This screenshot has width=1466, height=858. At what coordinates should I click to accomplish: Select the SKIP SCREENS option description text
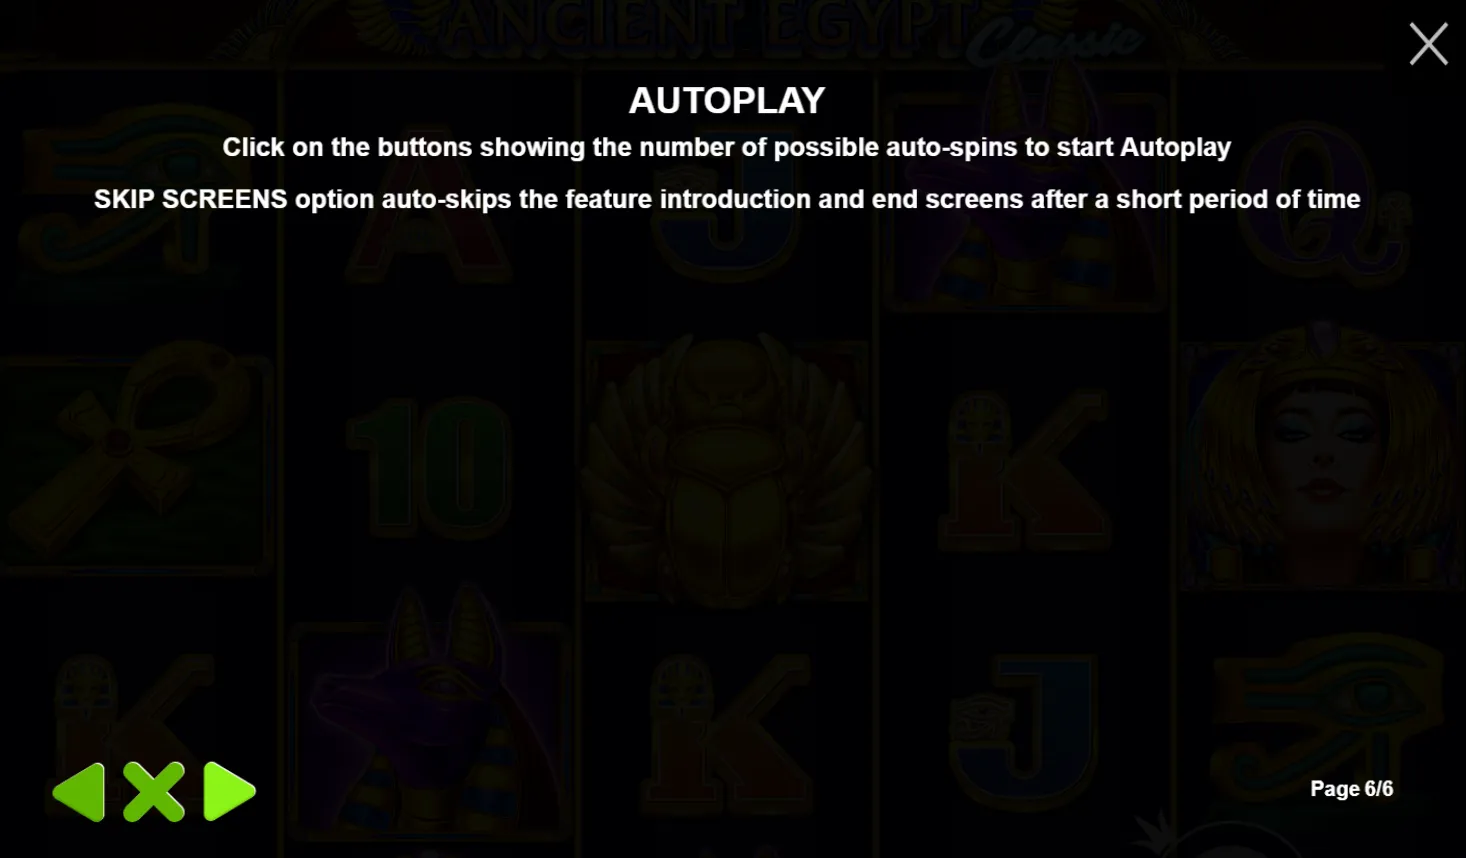(727, 199)
